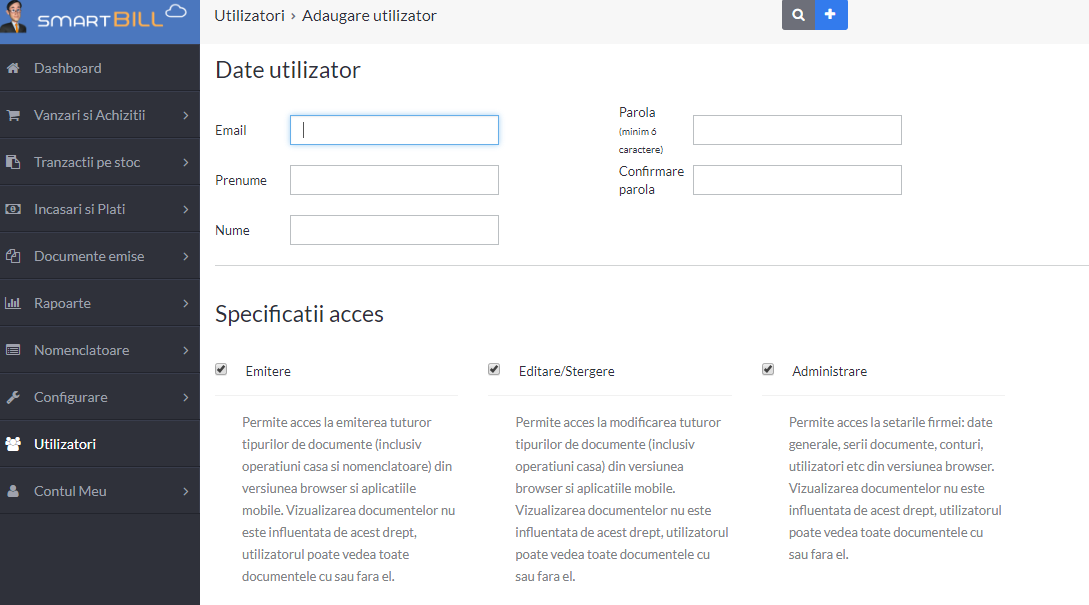Expand the Vanzari si Achizitii chevron
The image size is (1089, 605).
point(185,115)
